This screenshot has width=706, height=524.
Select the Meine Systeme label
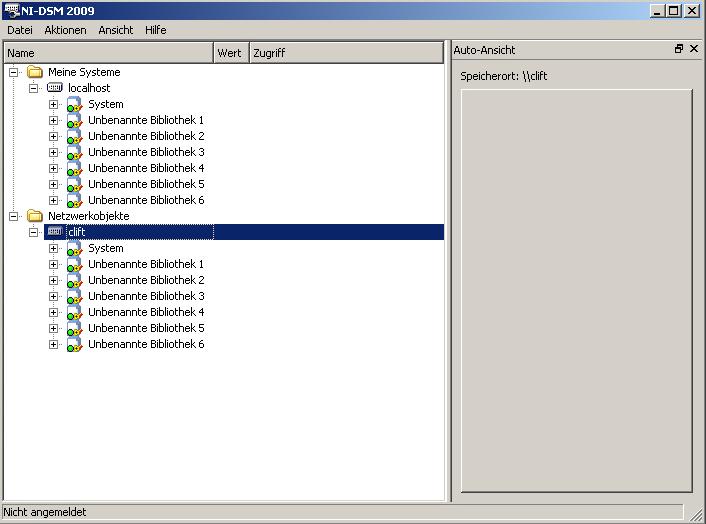click(84, 72)
